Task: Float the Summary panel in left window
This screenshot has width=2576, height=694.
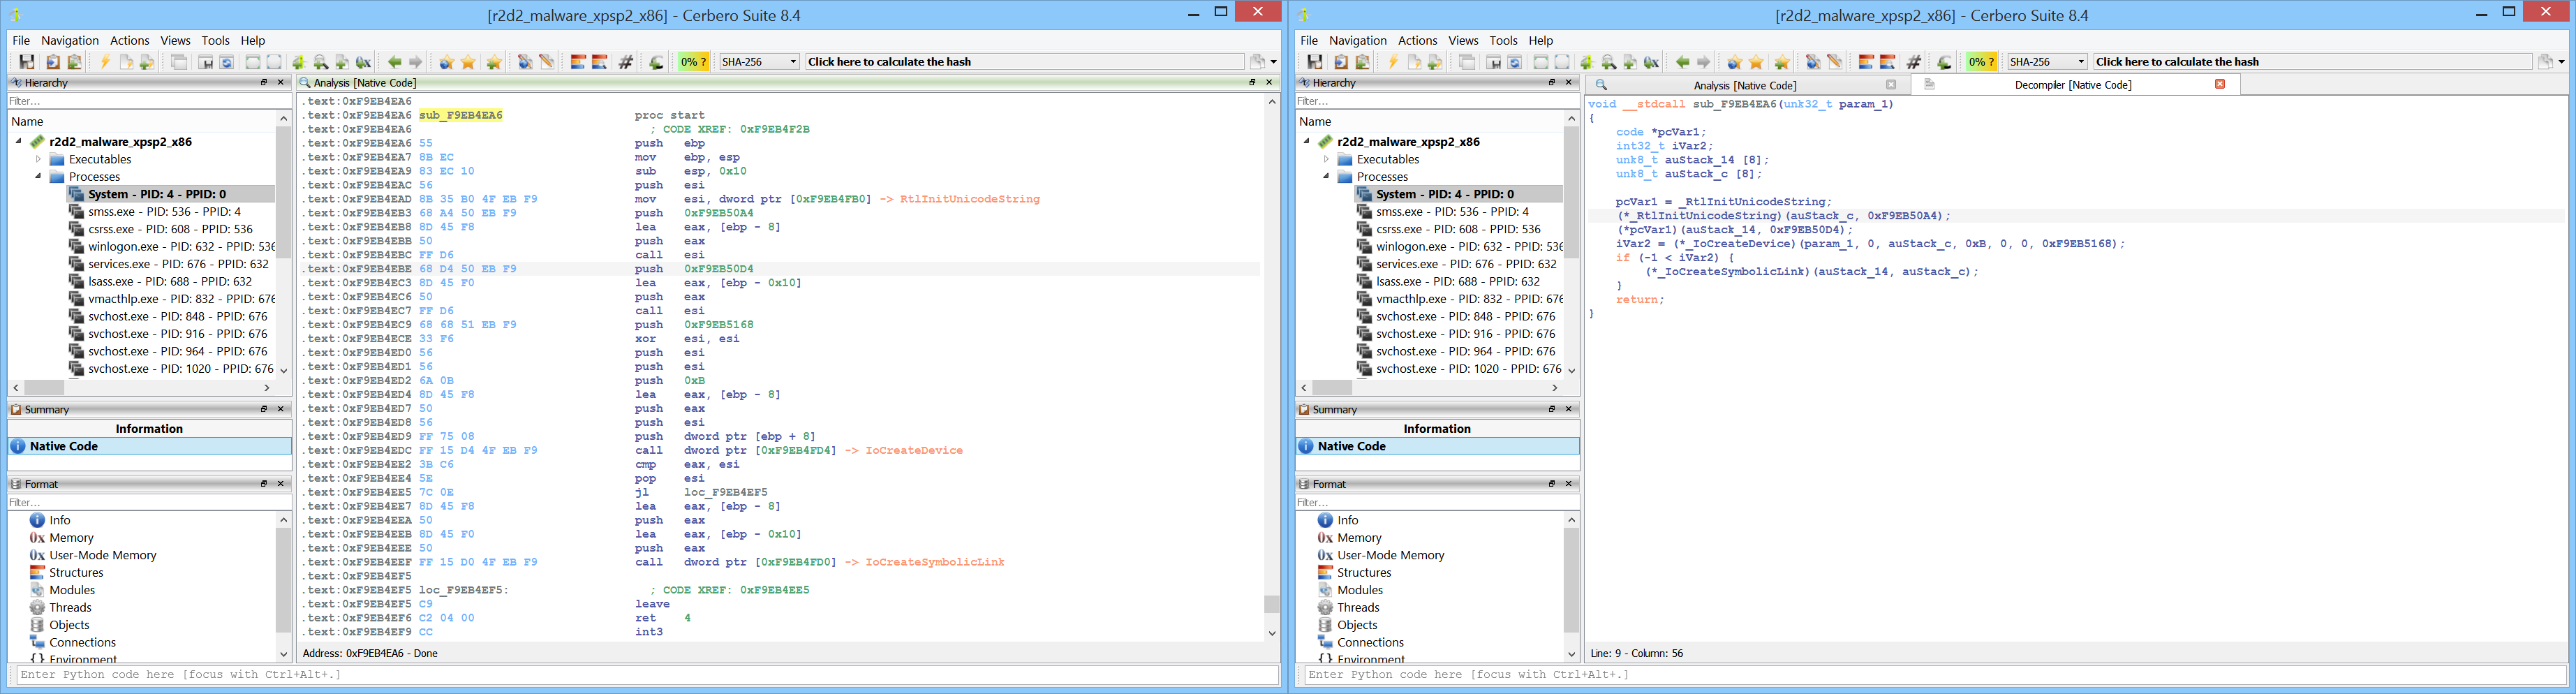Action: [264, 409]
